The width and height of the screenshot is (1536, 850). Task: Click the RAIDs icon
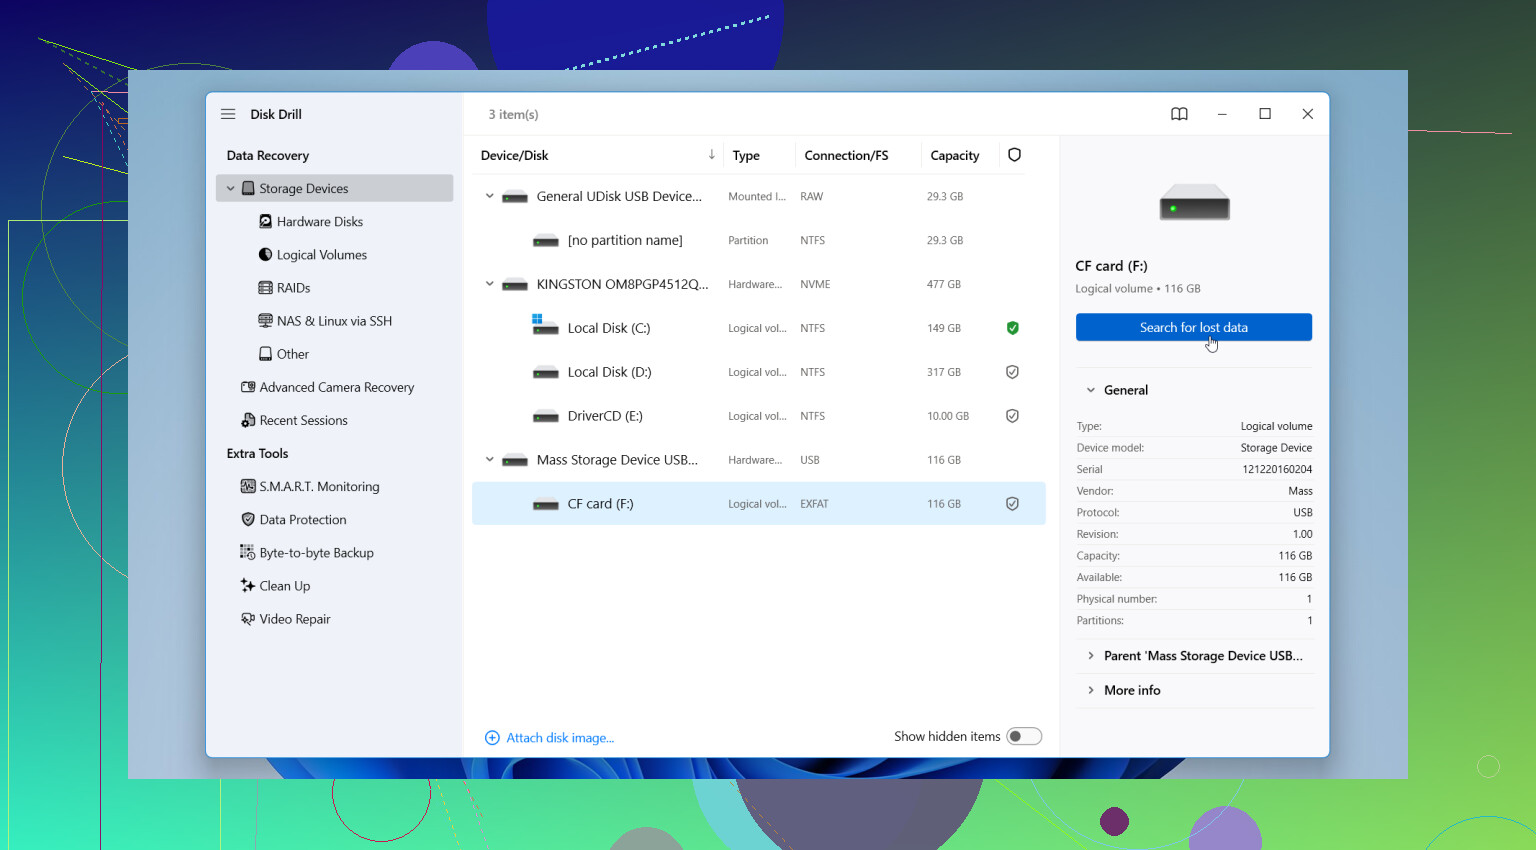[265, 287]
